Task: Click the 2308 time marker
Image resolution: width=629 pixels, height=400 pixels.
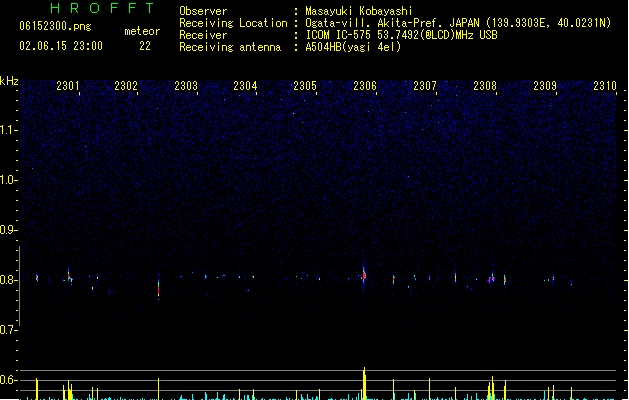Action: pyautogui.click(x=485, y=85)
